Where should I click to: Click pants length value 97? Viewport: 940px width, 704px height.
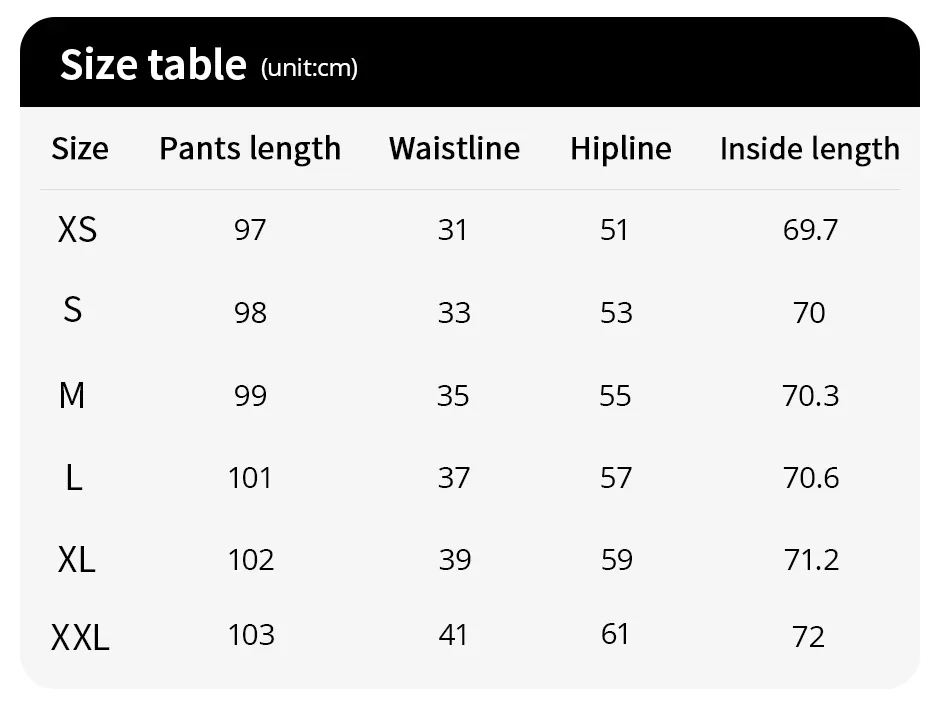[x=250, y=230]
